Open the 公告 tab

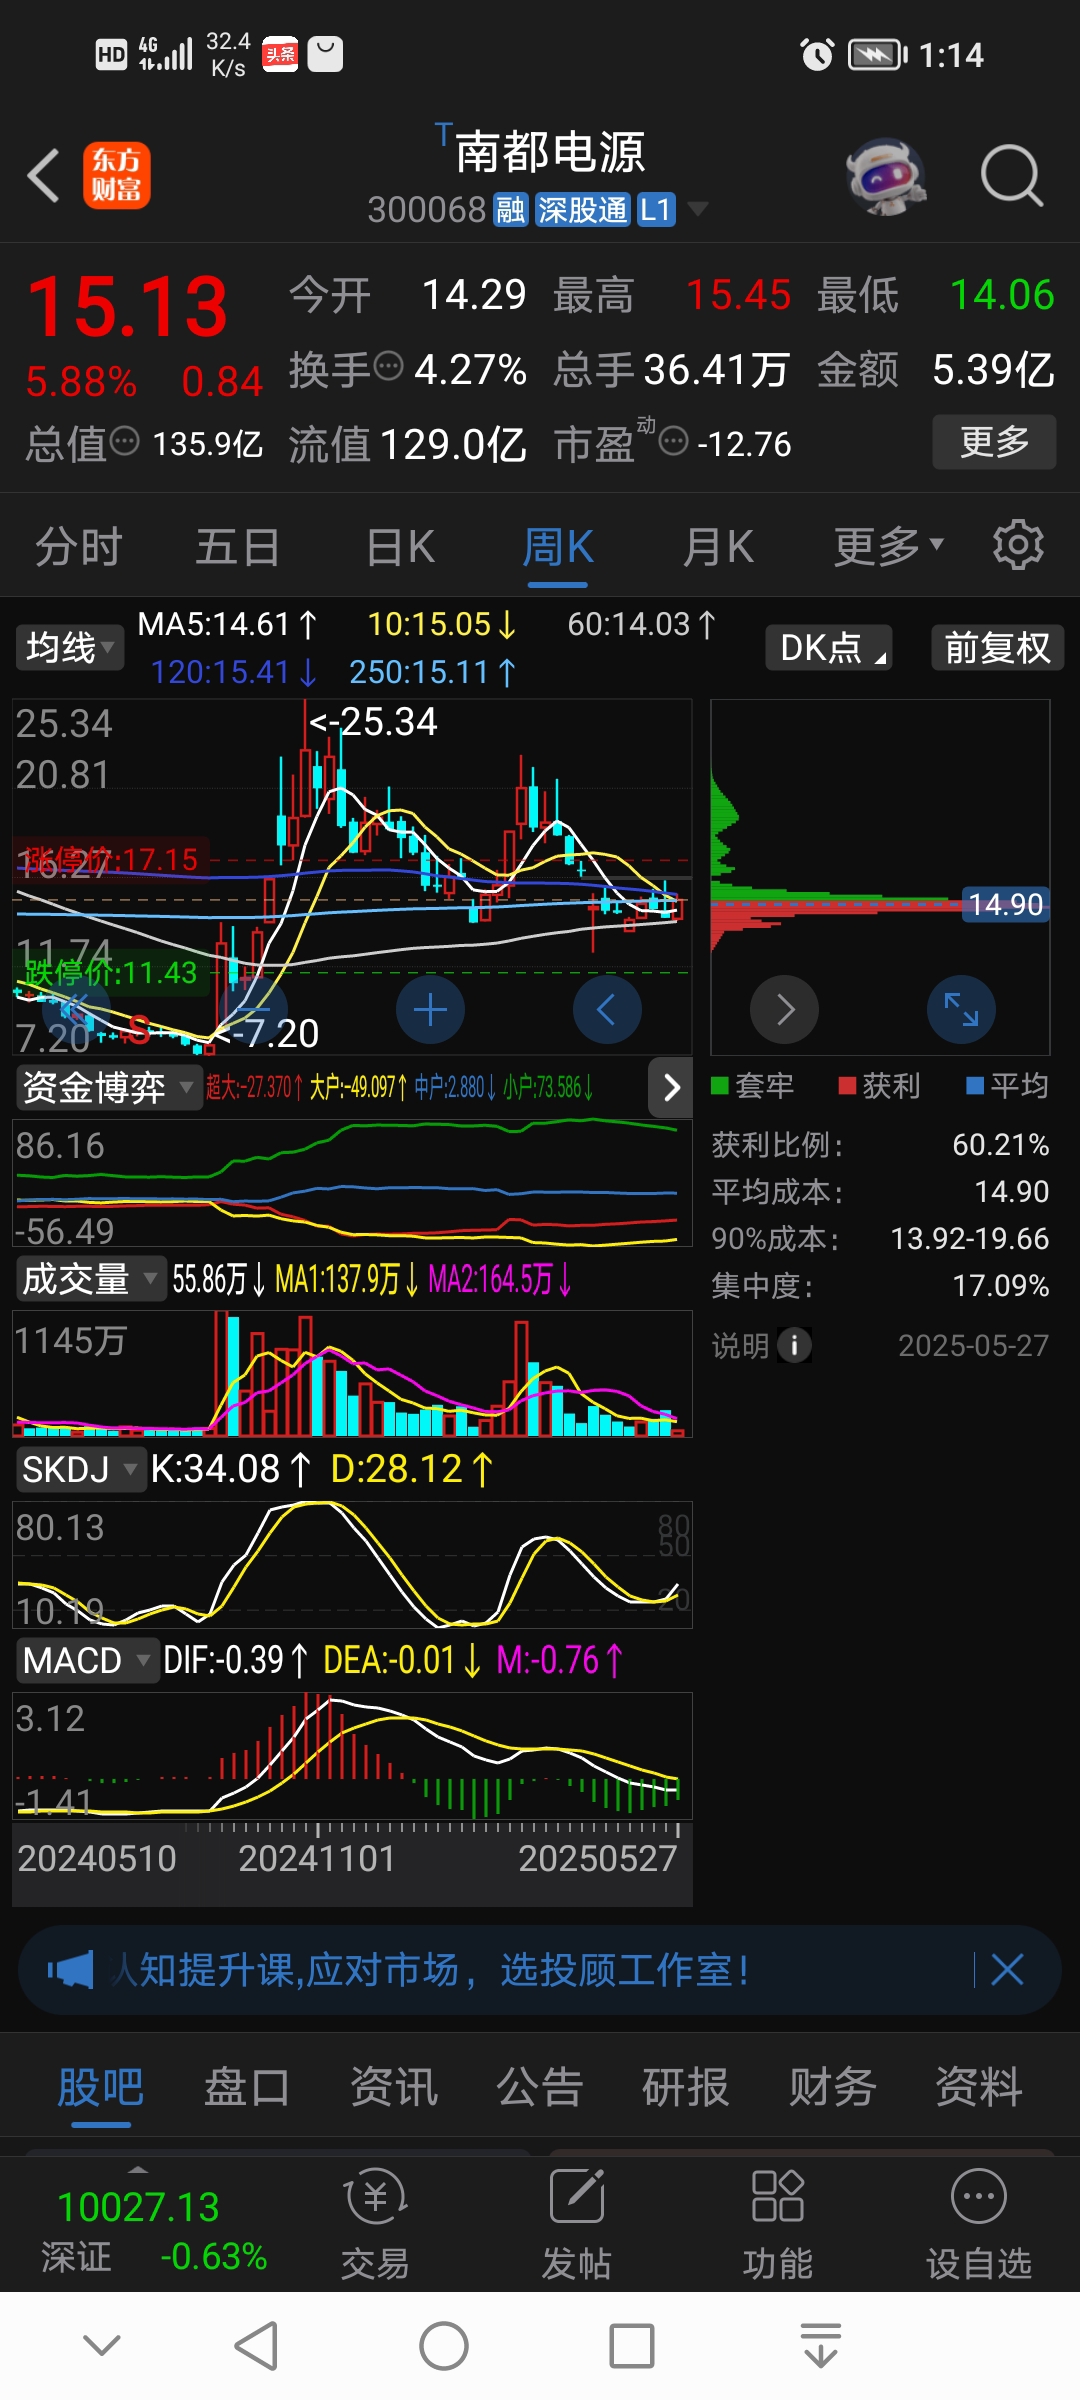click(x=539, y=2088)
